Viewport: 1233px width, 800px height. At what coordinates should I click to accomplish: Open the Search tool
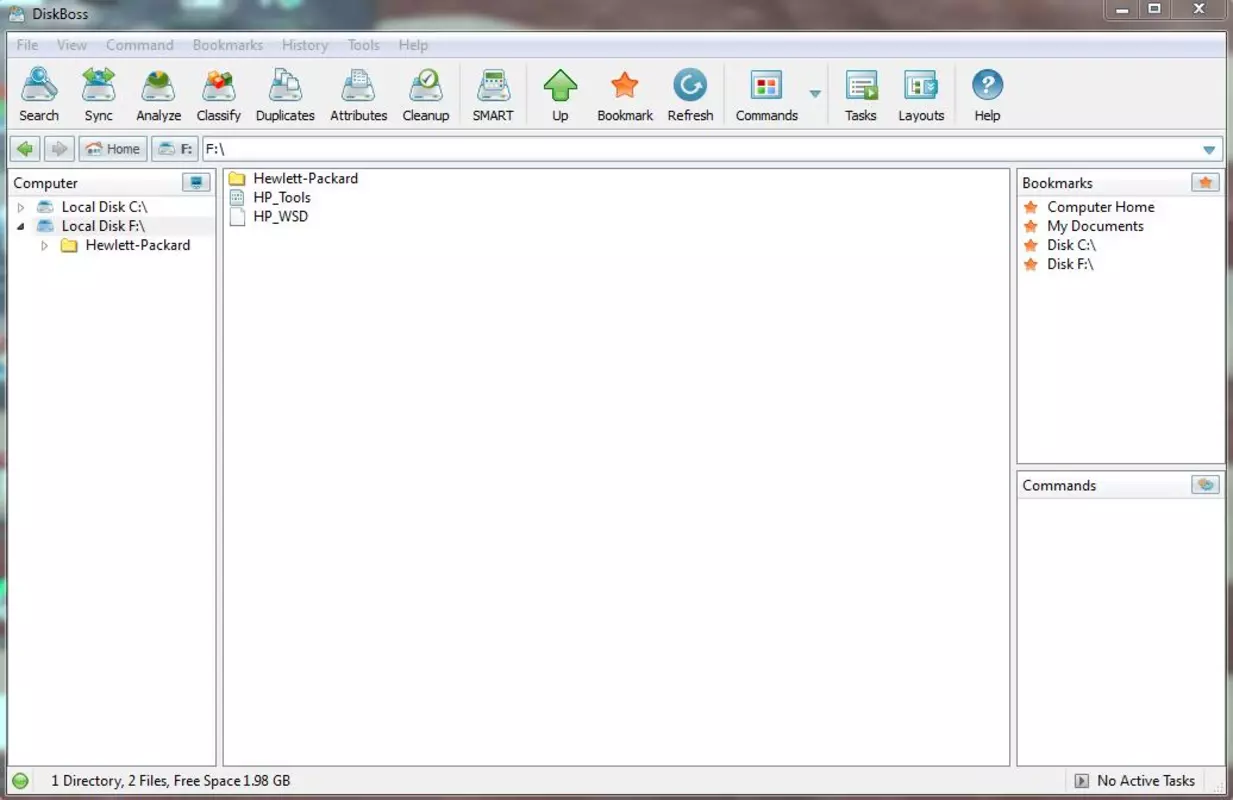click(39, 95)
